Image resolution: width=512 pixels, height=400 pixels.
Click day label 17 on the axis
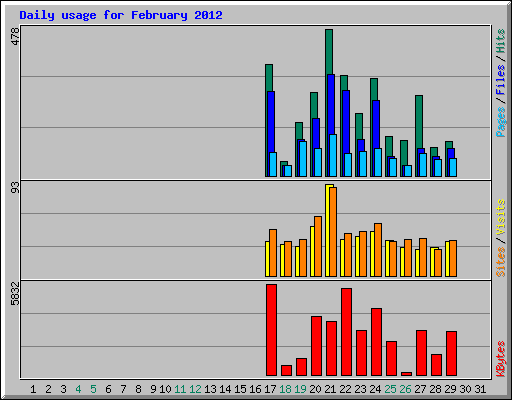pyautogui.click(x=270, y=389)
